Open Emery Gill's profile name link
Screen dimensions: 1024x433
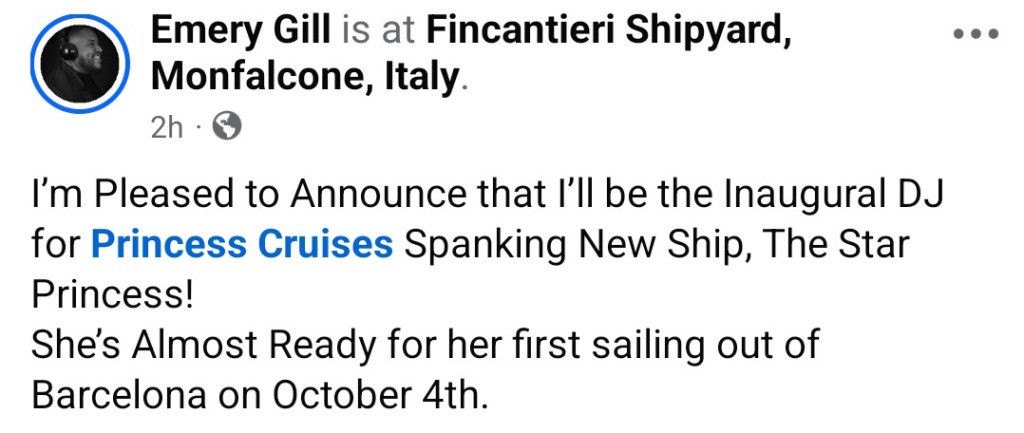(241, 32)
